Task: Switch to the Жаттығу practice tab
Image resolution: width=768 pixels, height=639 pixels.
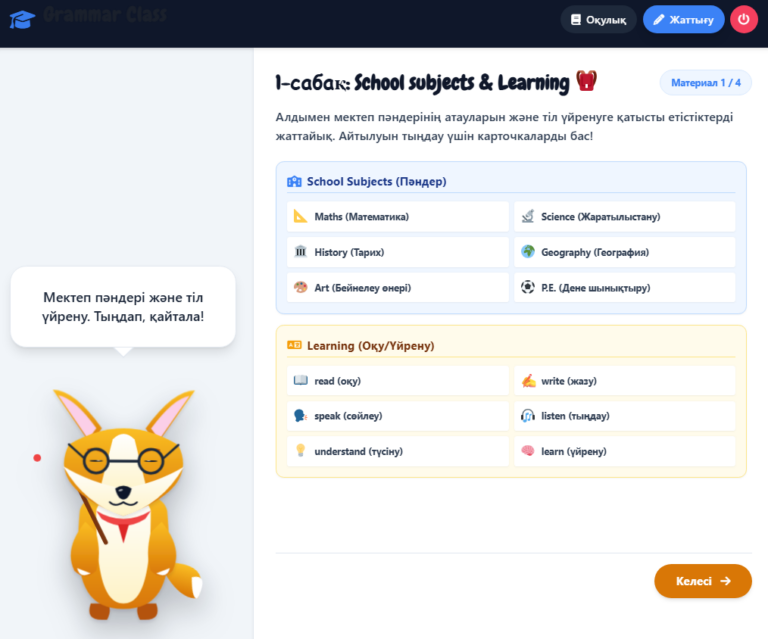Action: (683, 20)
